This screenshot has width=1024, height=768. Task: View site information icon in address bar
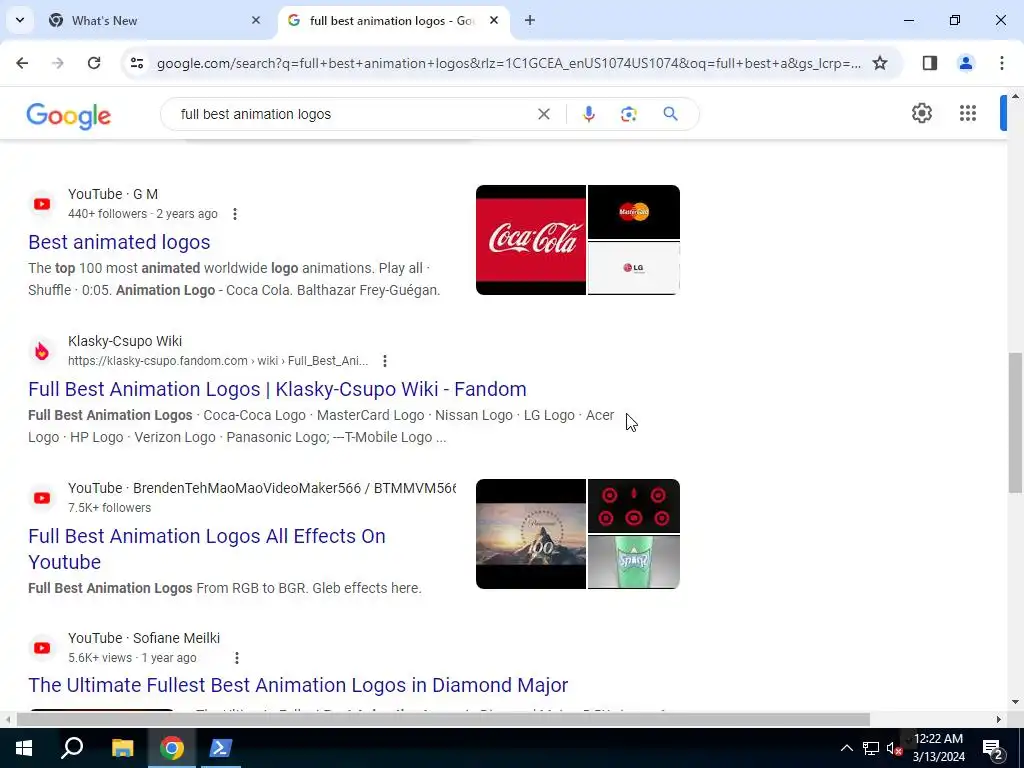pyautogui.click(x=137, y=63)
